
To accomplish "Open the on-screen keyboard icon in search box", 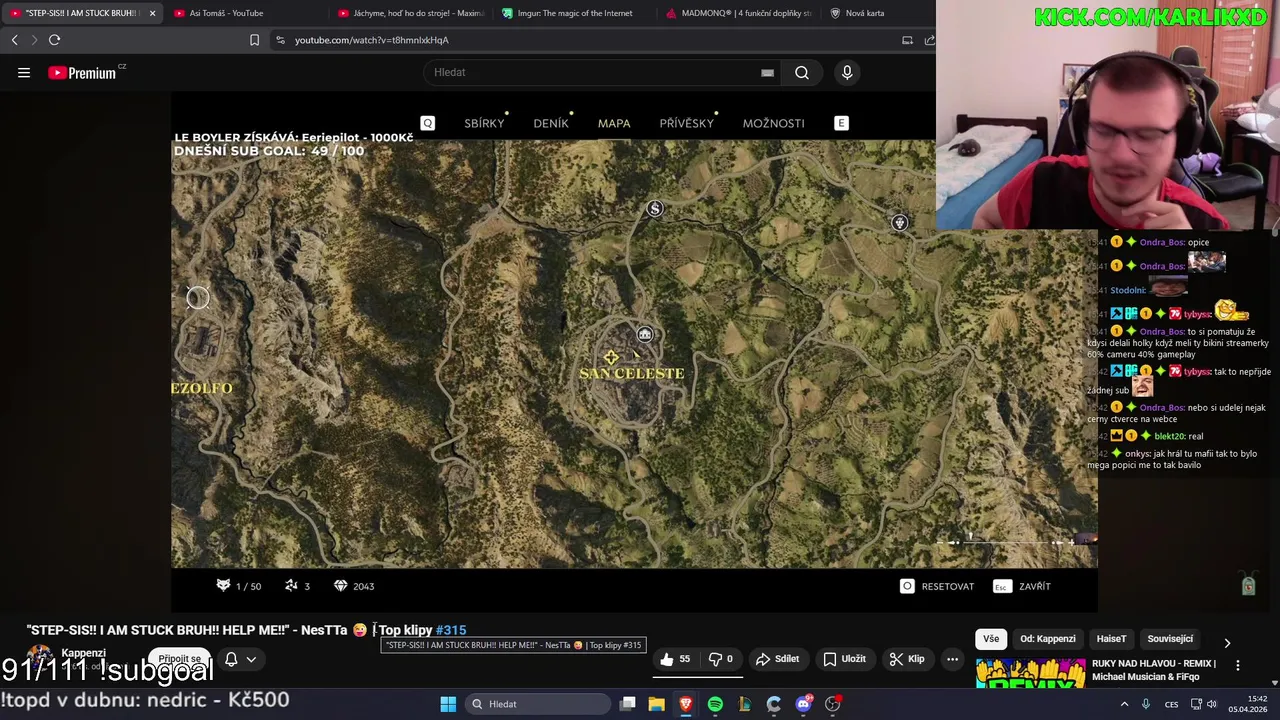I will click(767, 72).
